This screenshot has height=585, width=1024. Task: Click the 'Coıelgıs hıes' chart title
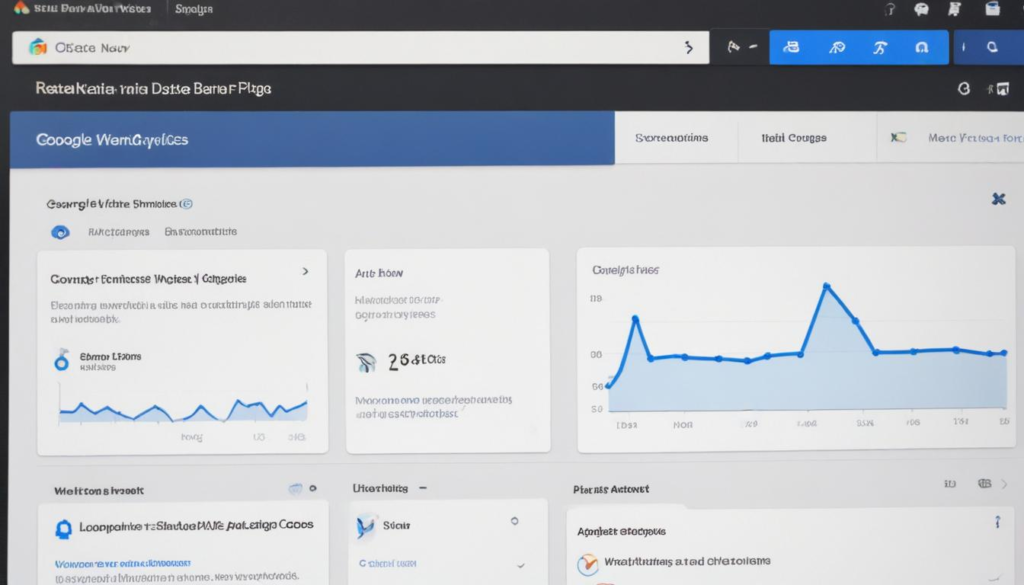[x=625, y=270]
